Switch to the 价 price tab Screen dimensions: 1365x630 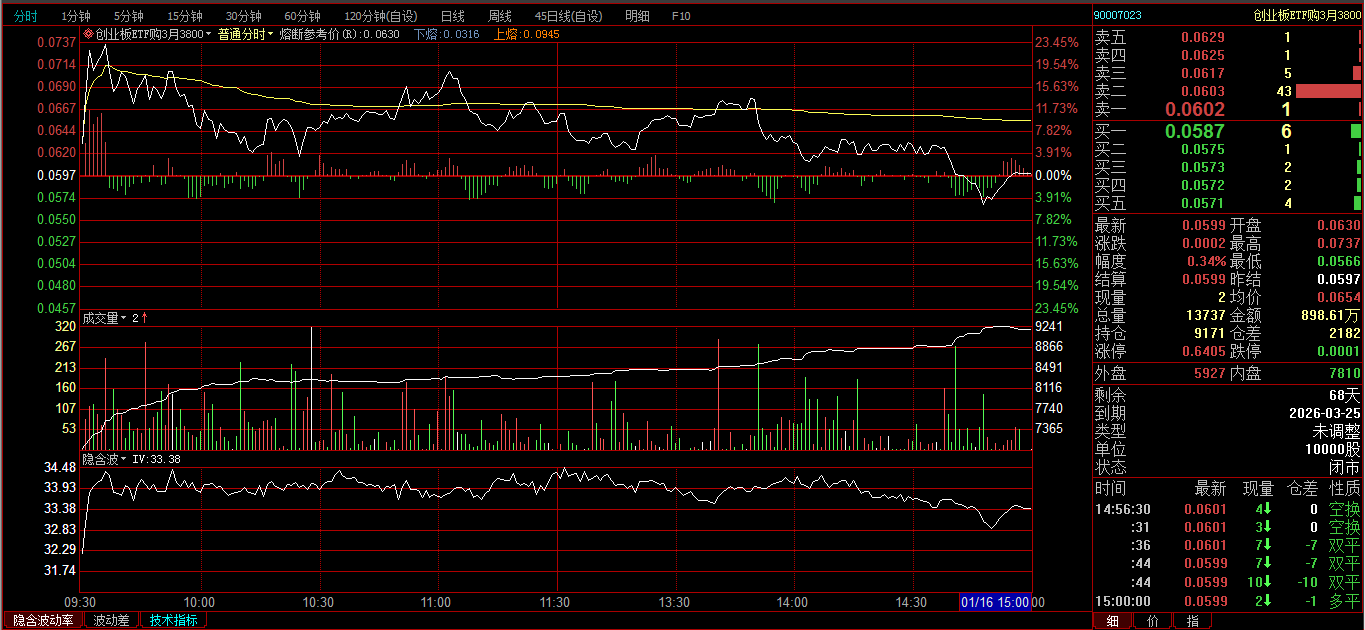click(x=1153, y=621)
